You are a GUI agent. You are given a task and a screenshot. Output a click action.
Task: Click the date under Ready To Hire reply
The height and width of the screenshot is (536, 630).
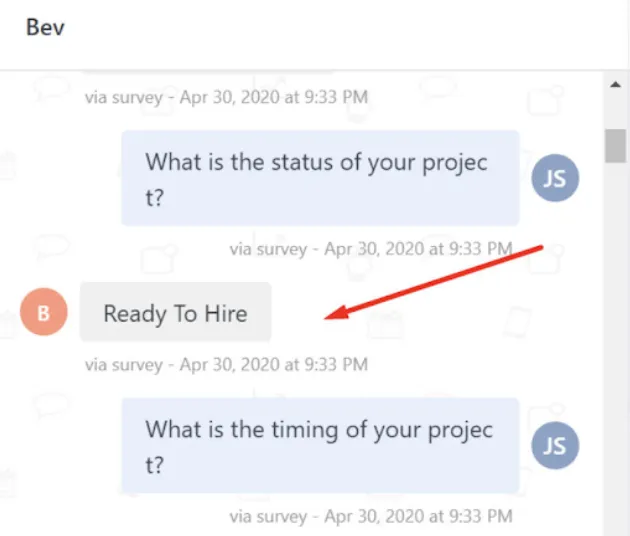click(x=273, y=365)
